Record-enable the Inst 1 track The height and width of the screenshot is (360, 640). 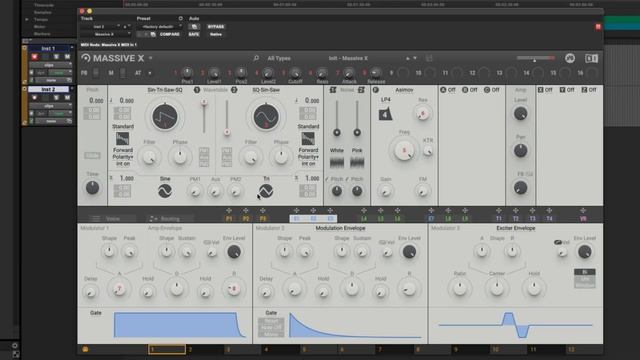[35, 56]
